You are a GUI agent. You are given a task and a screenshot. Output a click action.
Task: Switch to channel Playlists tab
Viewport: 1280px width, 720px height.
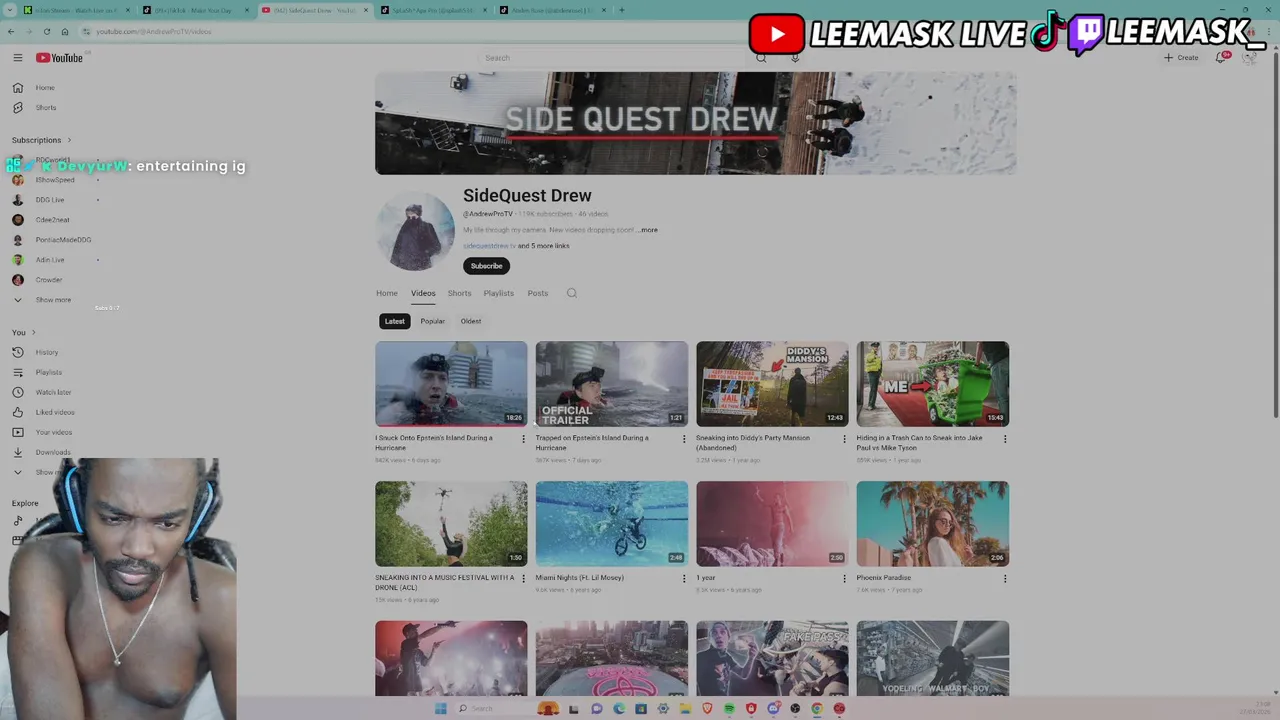pyautogui.click(x=498, y=293)
